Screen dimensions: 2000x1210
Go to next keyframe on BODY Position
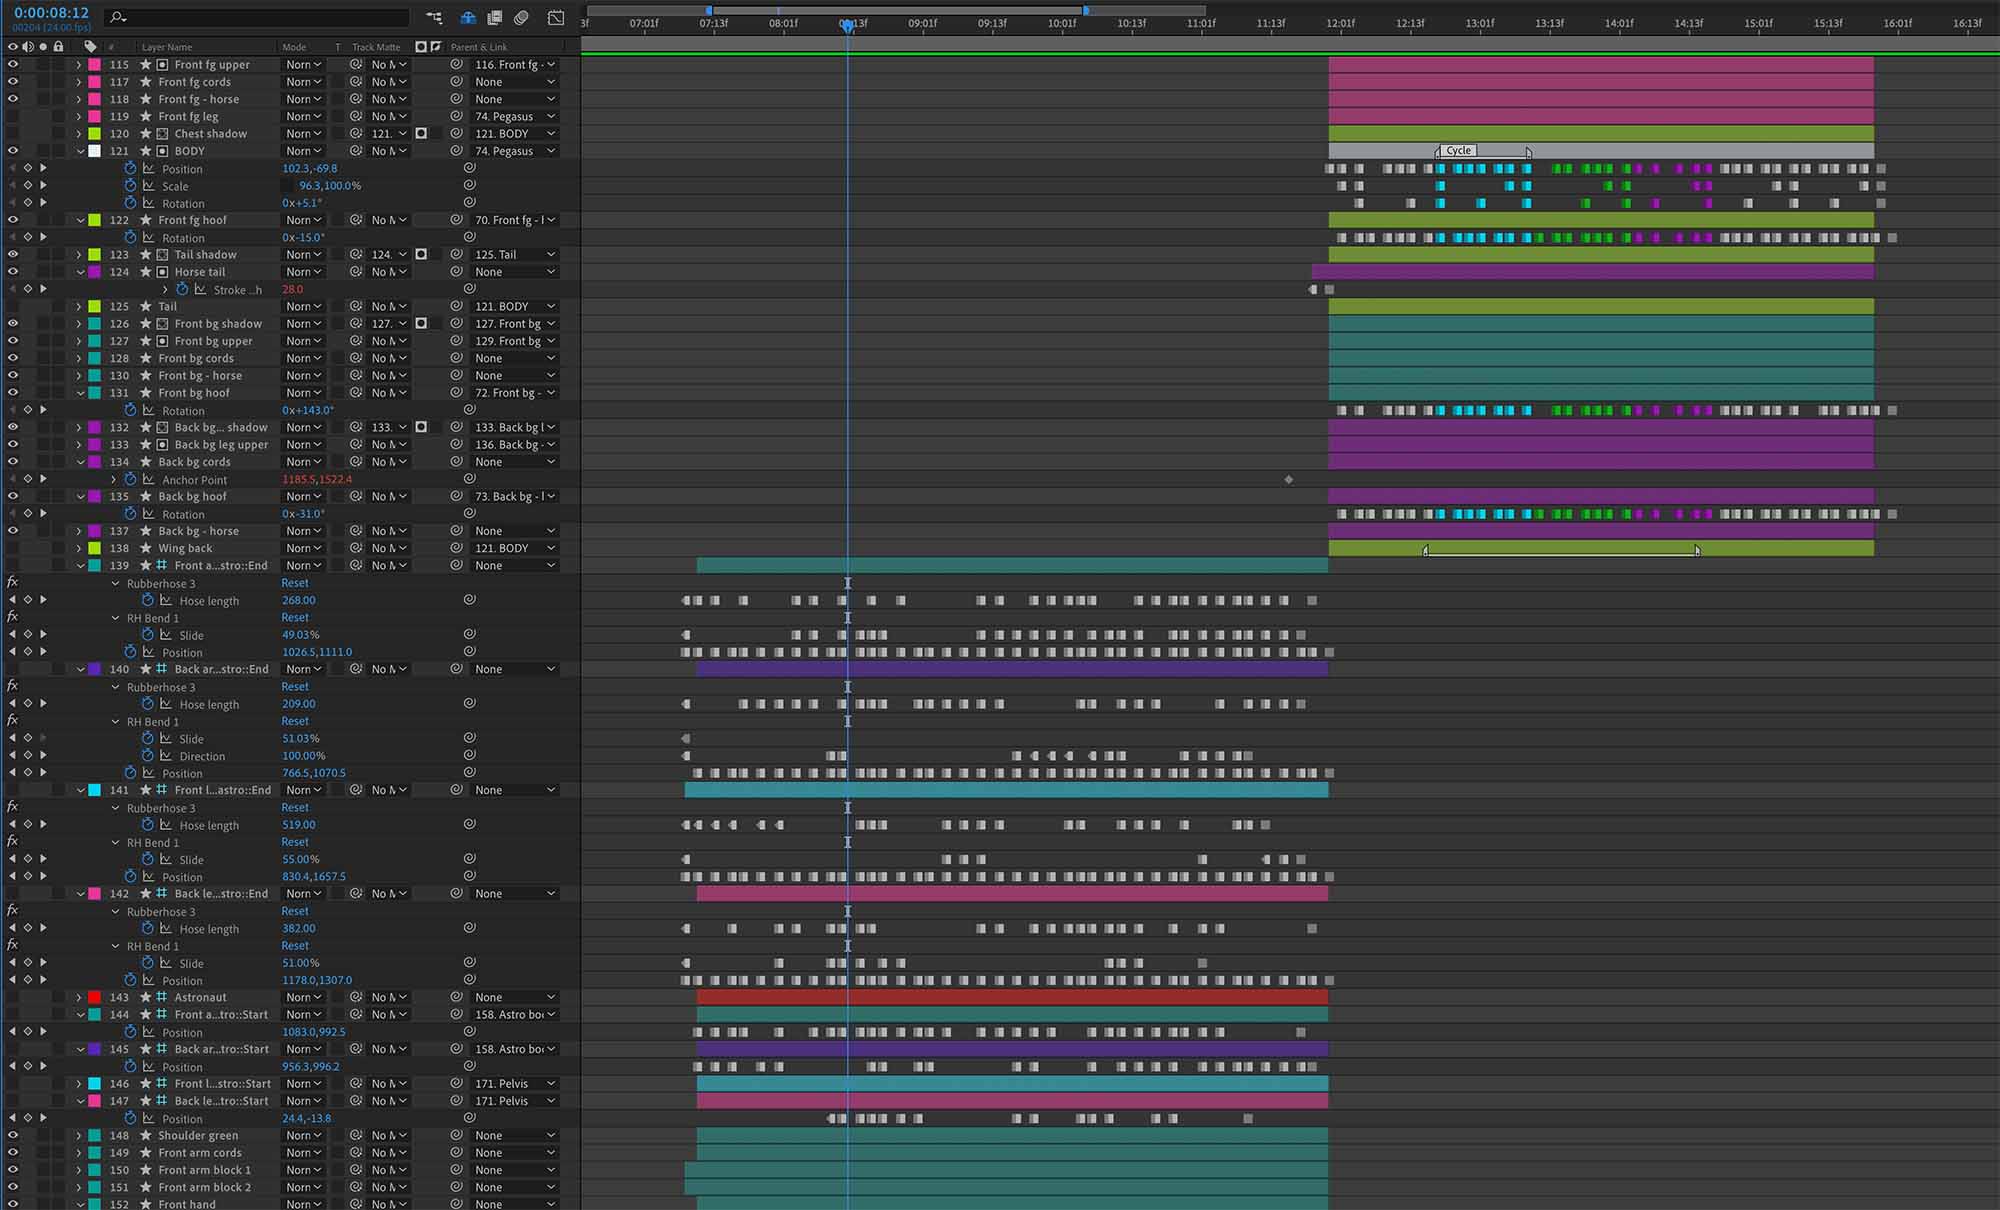(x=43, y=168)
